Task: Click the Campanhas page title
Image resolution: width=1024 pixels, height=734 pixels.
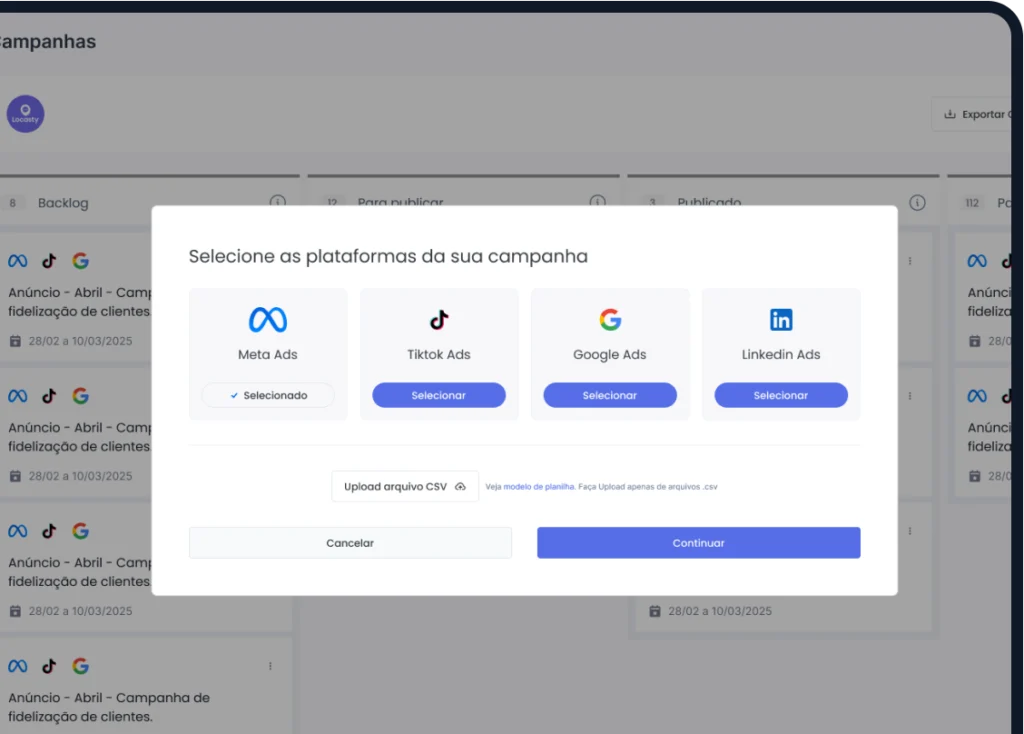Action: tap(48, 42)
